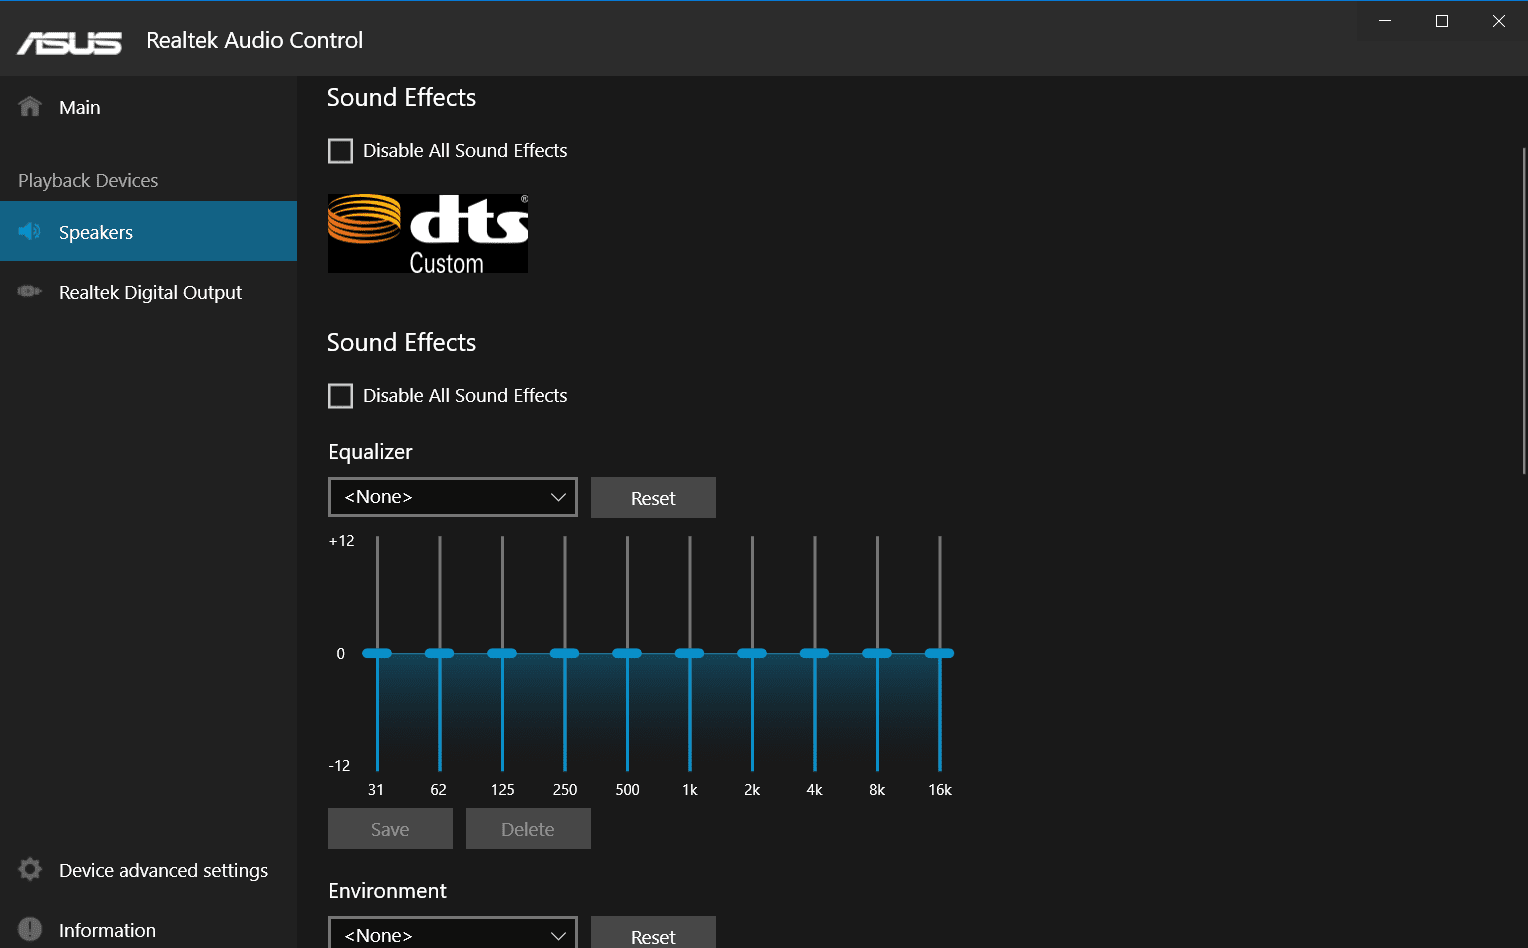
Task: Click the Playback Devices section label
Action: coord(88,181)
